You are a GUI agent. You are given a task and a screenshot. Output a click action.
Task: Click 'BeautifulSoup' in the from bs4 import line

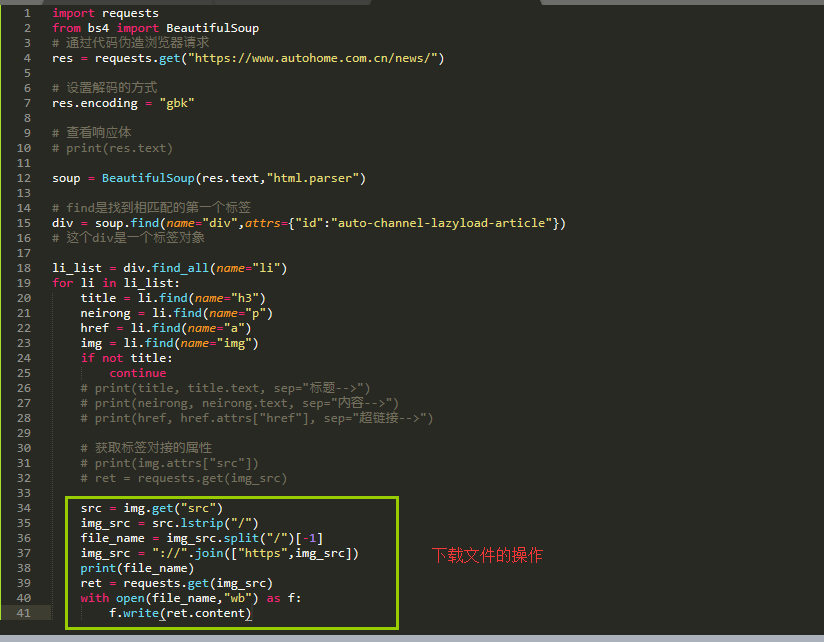(x=212, y=28)
